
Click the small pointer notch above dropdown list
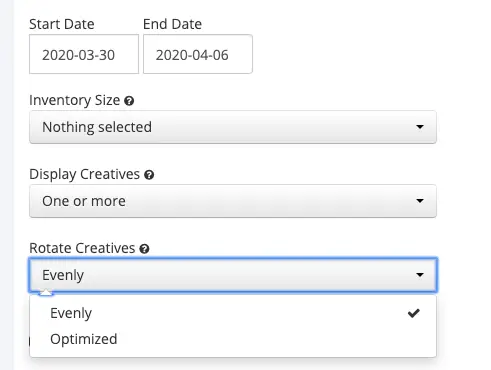coord(46,293)
